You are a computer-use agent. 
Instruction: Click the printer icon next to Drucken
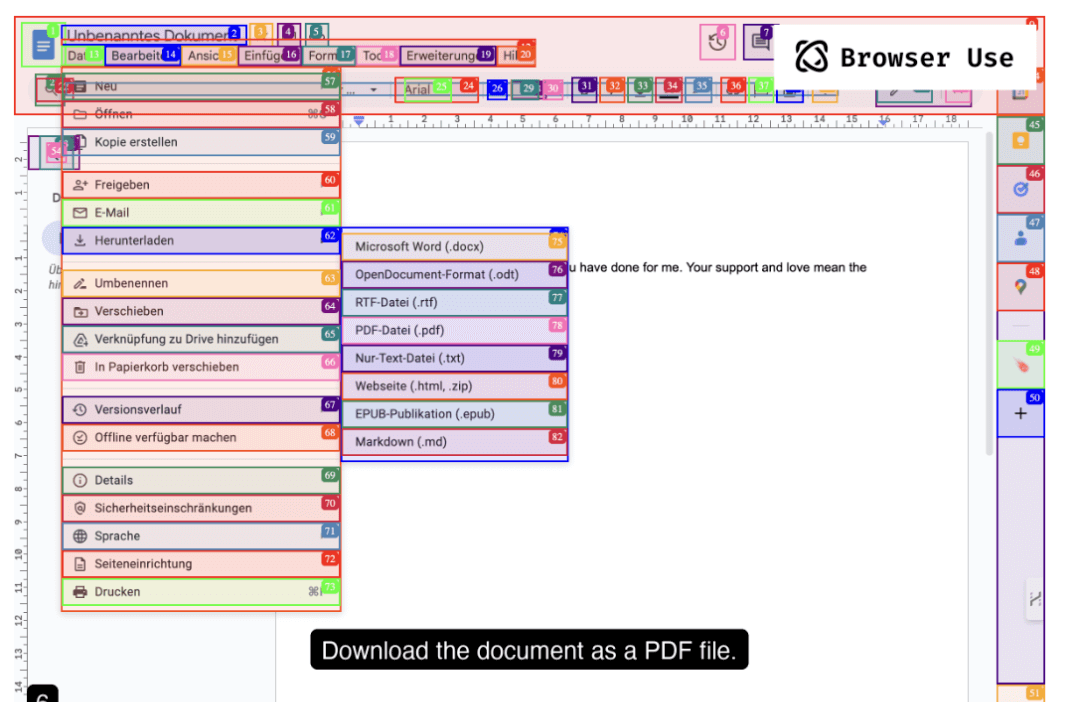80,592
